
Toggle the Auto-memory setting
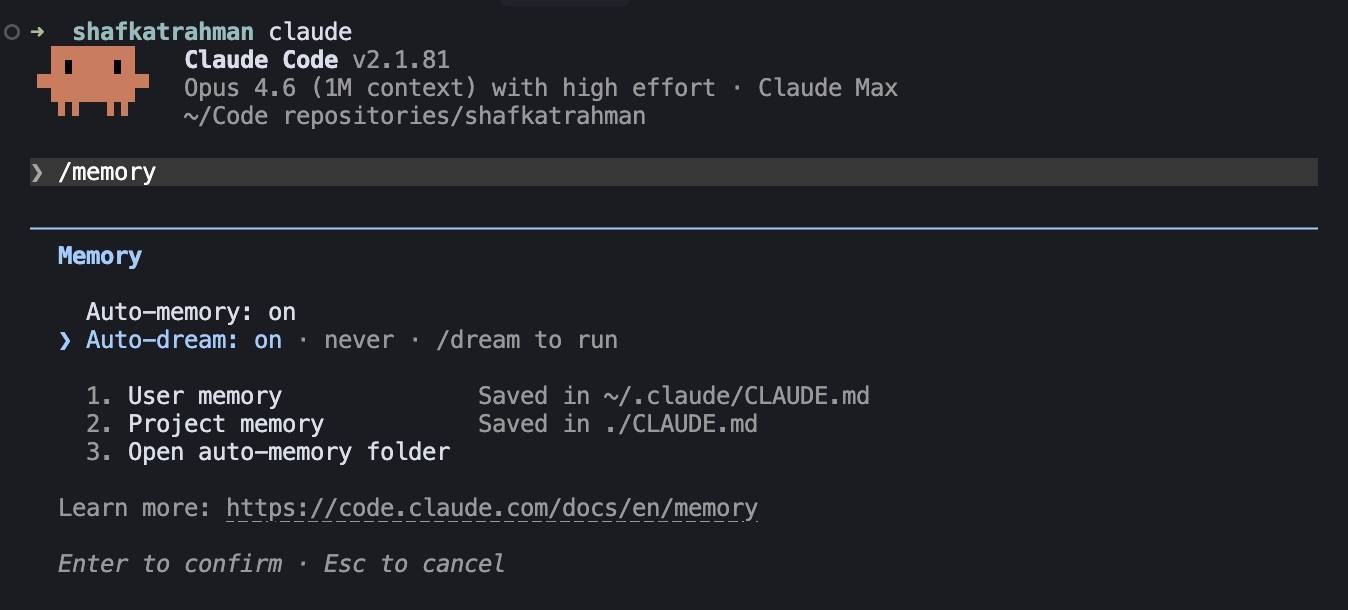[190, 312]
